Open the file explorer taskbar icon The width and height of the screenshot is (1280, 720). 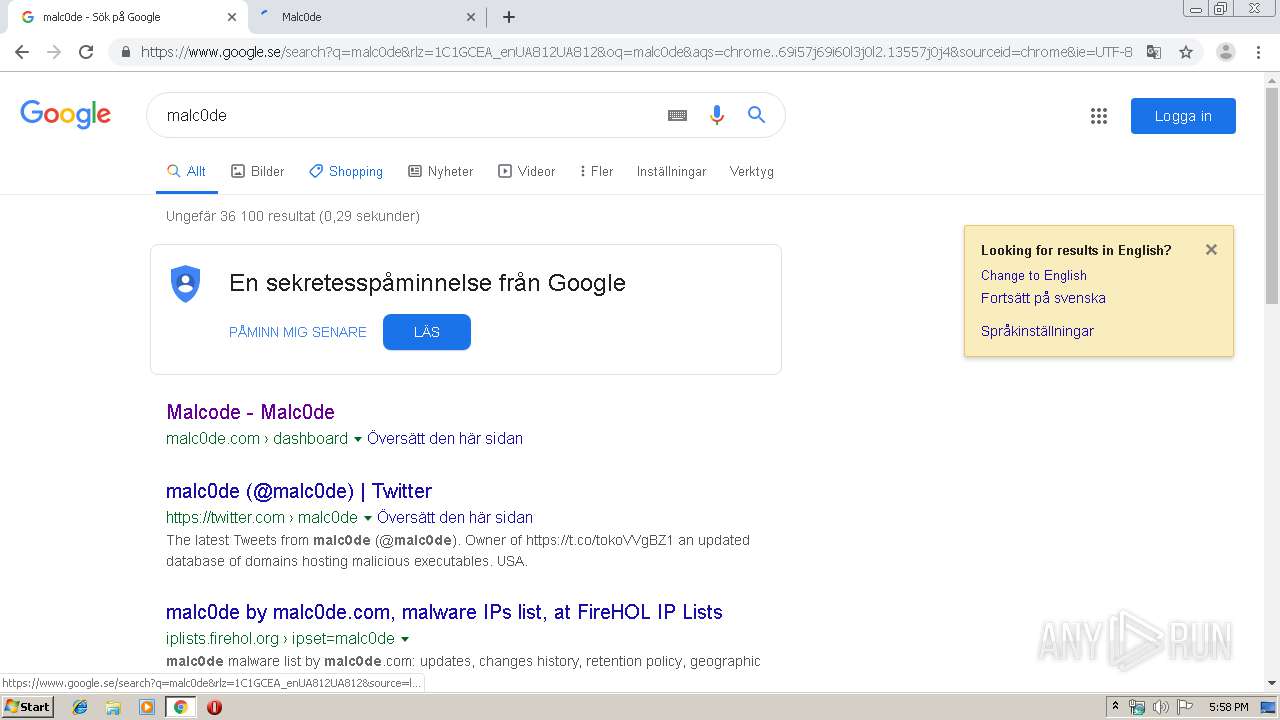click(x=113, y=707)
